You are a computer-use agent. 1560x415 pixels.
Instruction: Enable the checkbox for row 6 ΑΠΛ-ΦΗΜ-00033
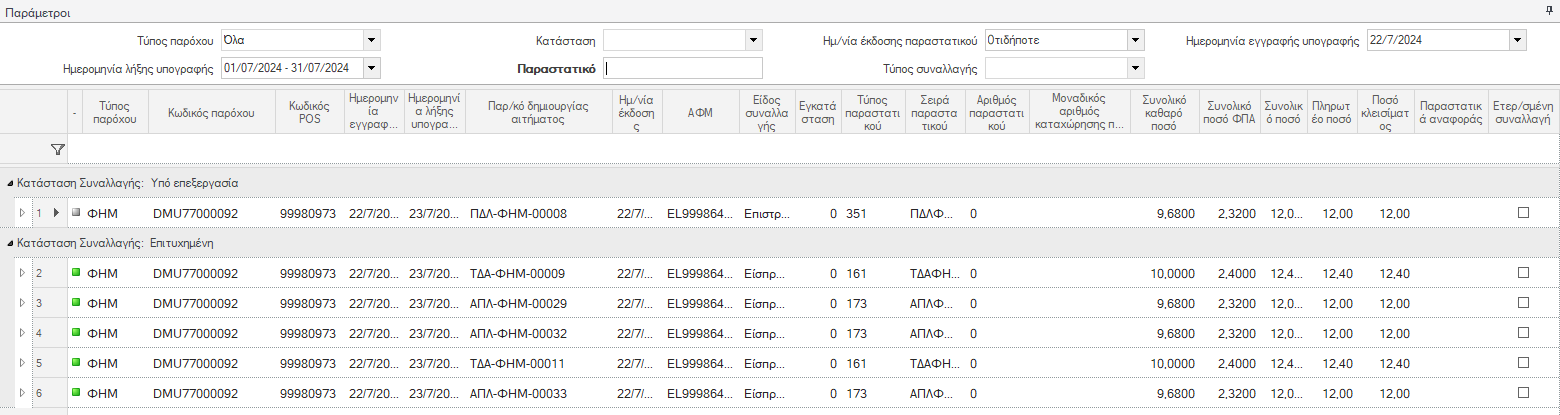pos(1523,393)
